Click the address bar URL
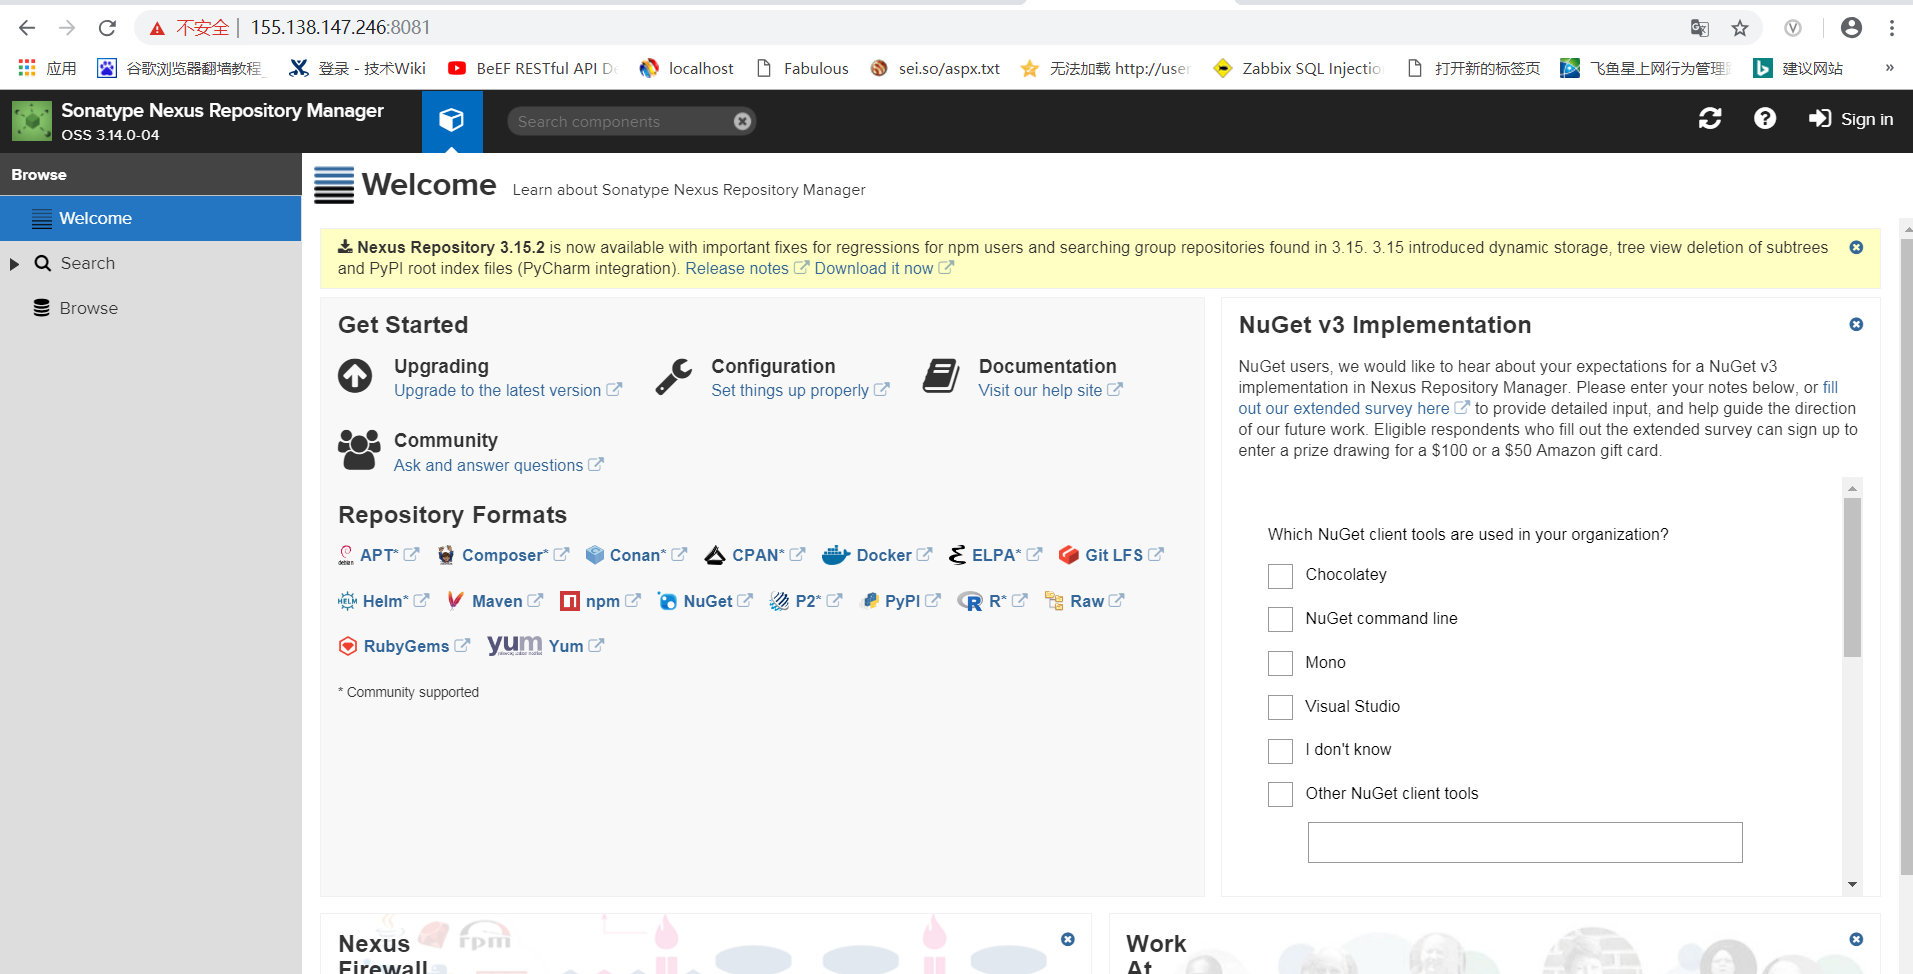This screenshot has height=974, width=1913. (340, 28)
